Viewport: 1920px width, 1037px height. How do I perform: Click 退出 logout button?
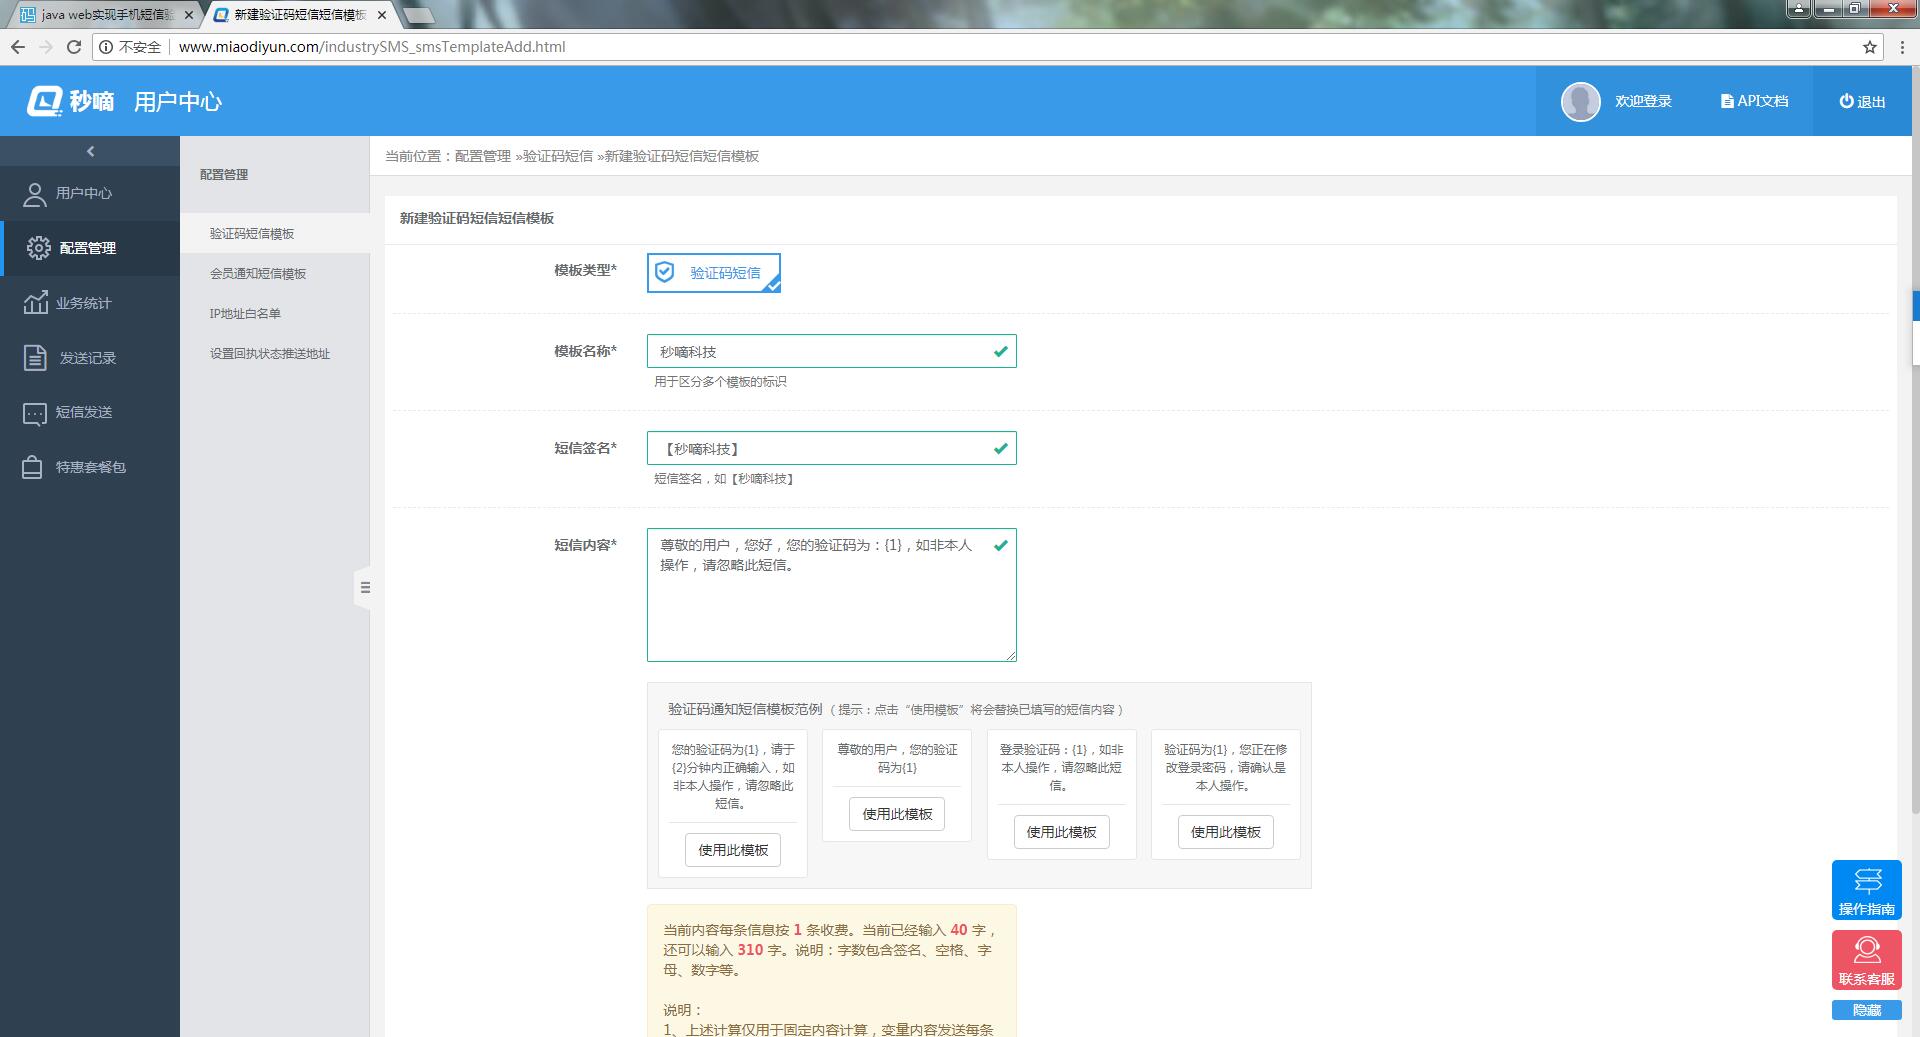coord(1862,101)
